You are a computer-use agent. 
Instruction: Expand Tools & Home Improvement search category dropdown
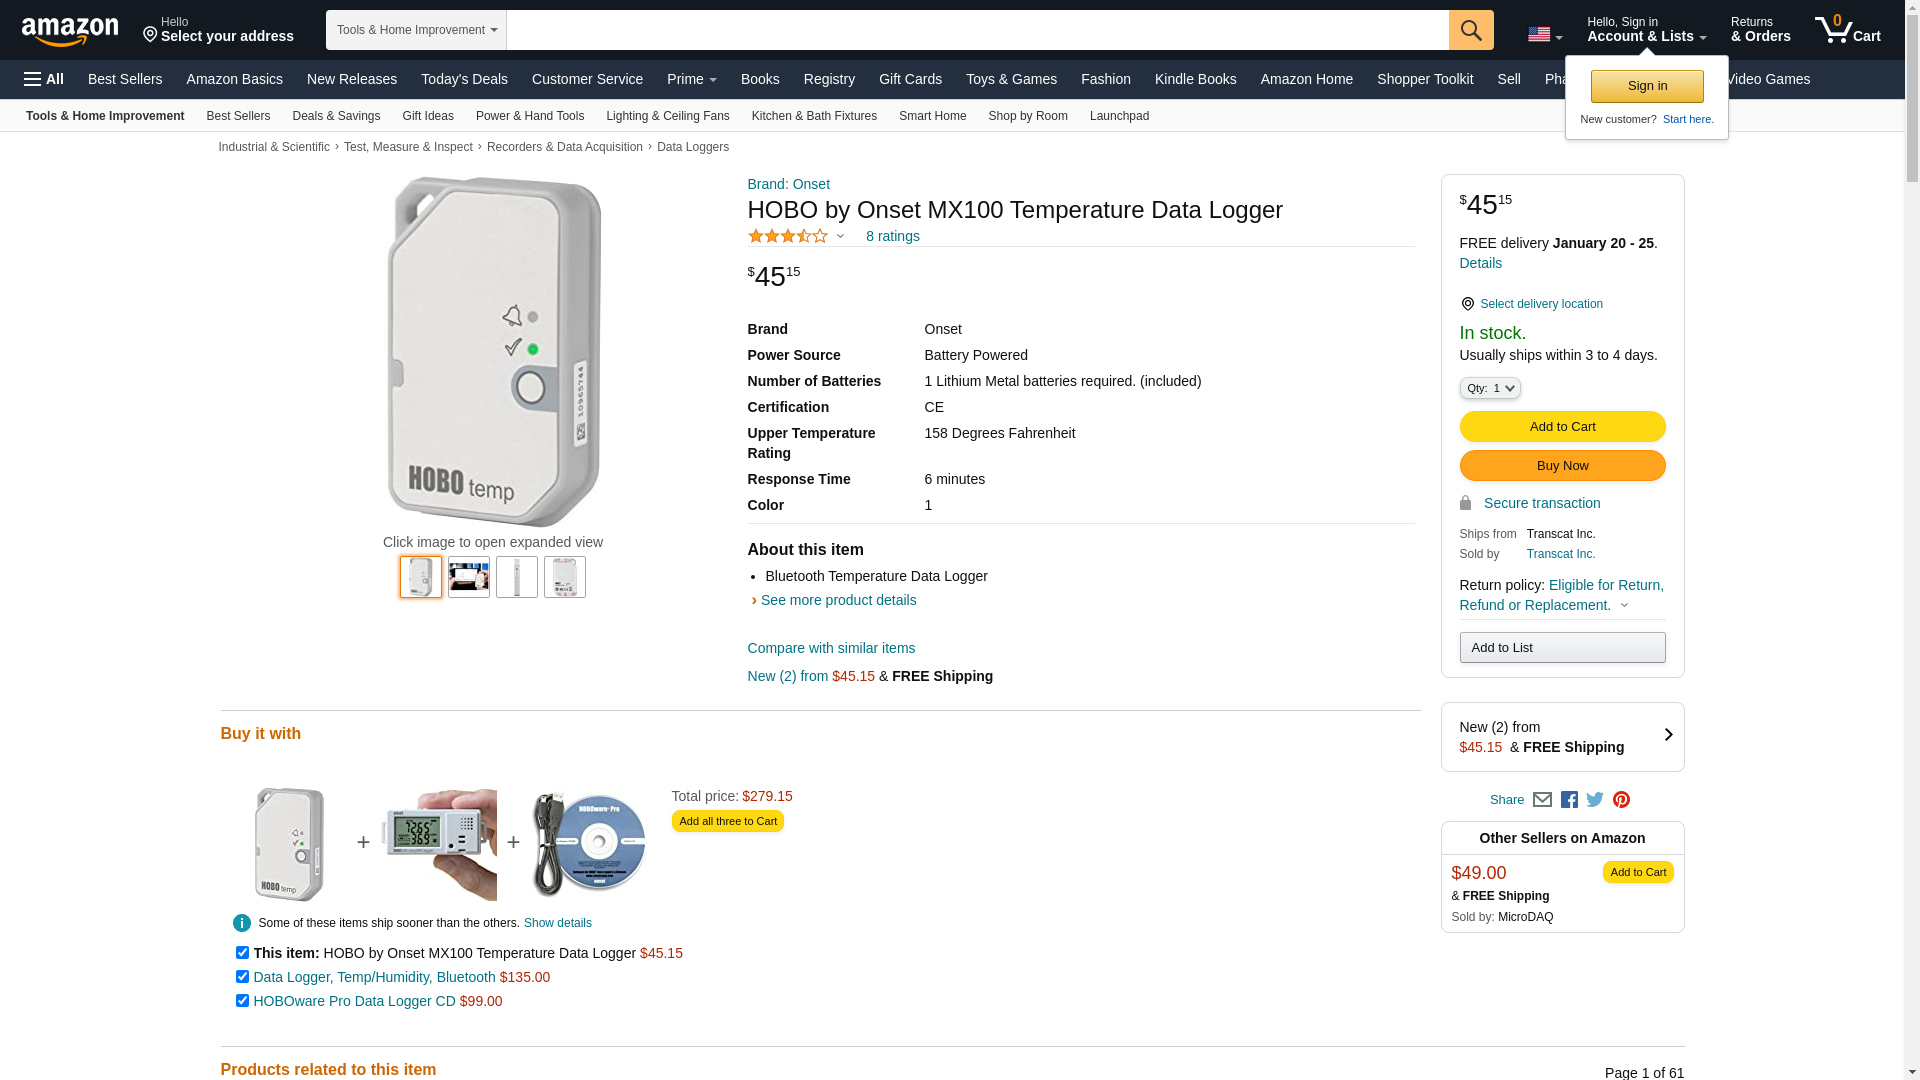(416, 30)
